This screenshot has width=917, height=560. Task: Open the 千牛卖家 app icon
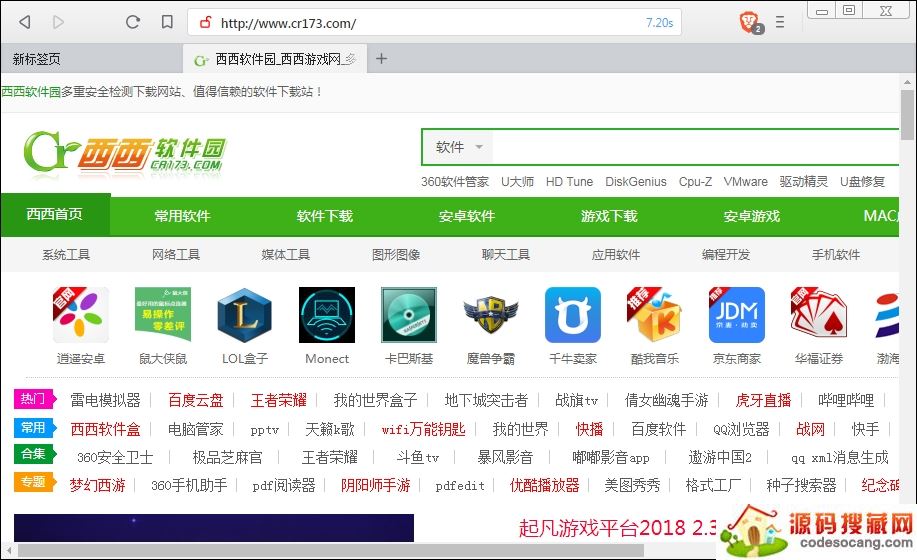point(573,315)
